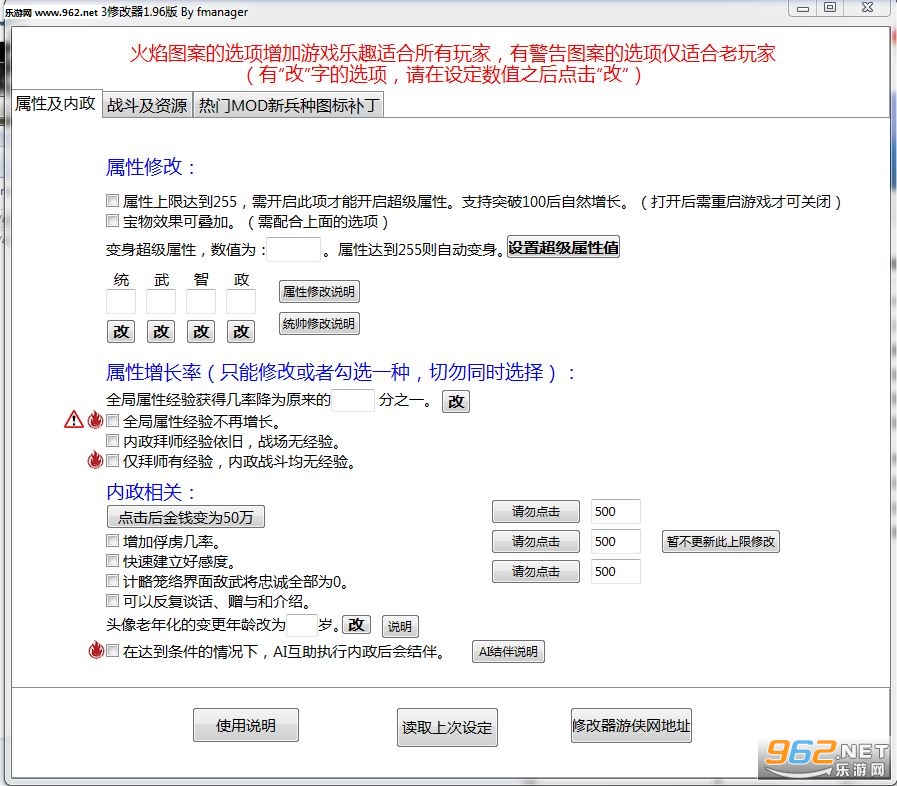
Task: Focus the 变身超级属性 value field
Action: tap(293, 249)
